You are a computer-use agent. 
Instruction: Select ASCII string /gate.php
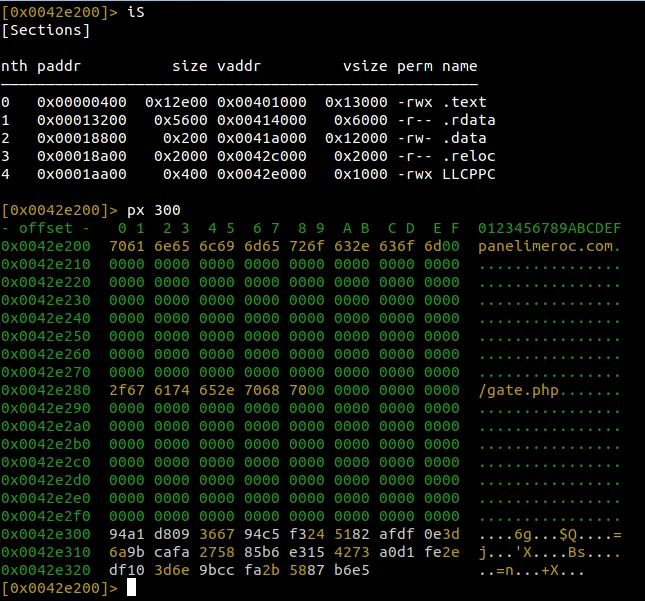tap(518, 390)
